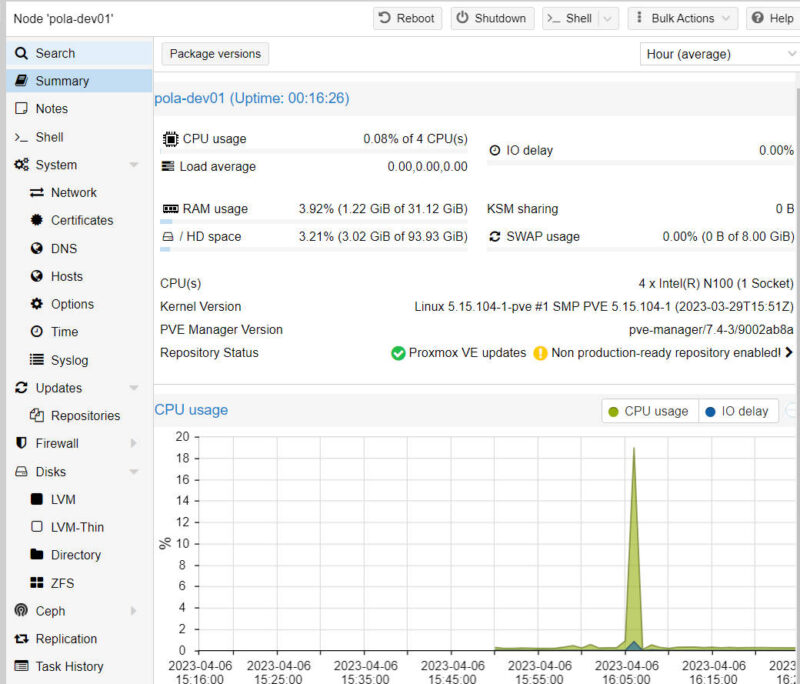Click the LVM-Thin outline square icon
Viewport: 800px width, 684px height.
37,526
